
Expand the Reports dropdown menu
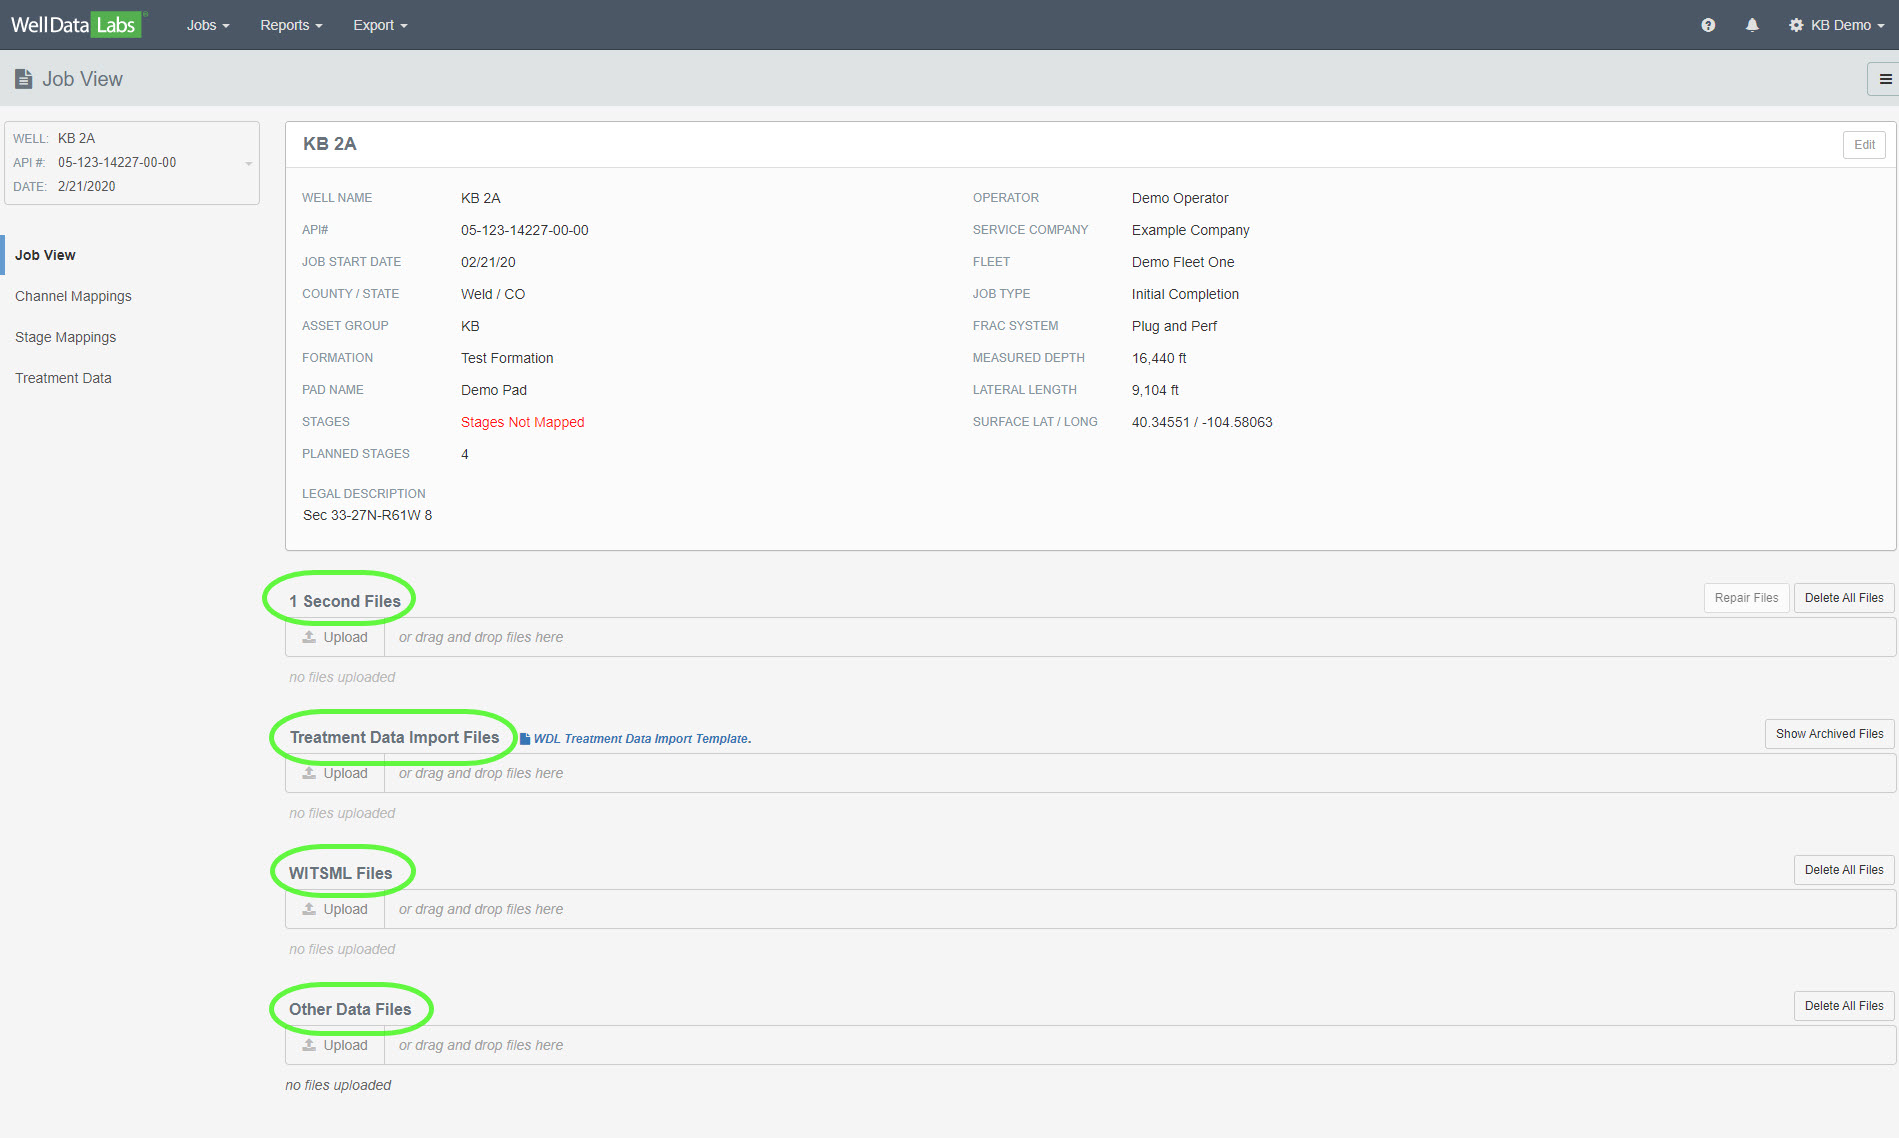click(x=290, y=25)
